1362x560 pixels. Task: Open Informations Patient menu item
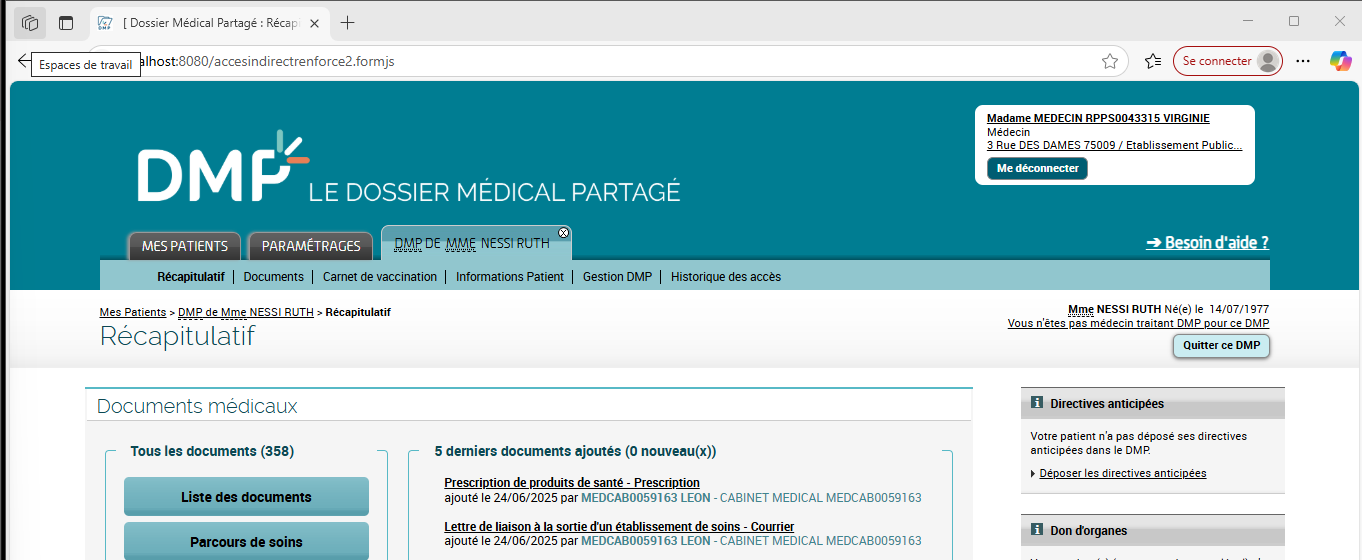coord(510,277)
